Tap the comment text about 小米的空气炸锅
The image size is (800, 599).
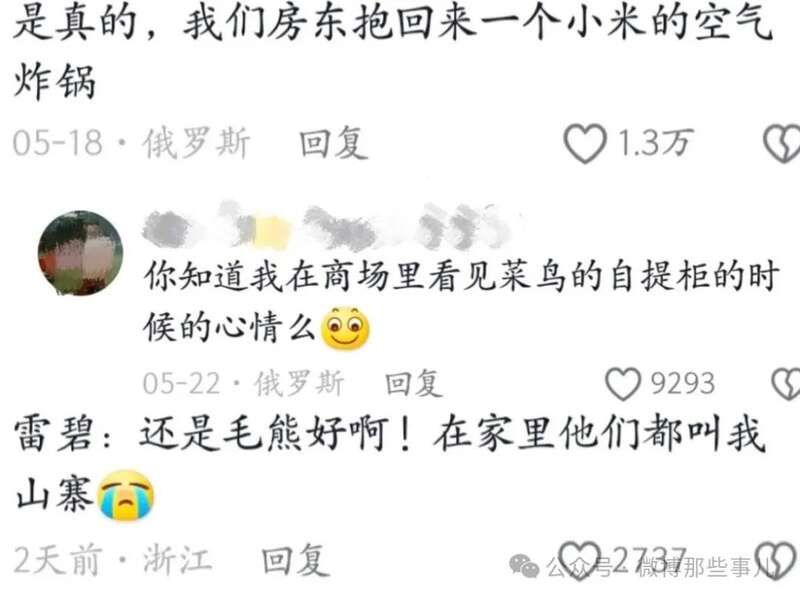392,51
